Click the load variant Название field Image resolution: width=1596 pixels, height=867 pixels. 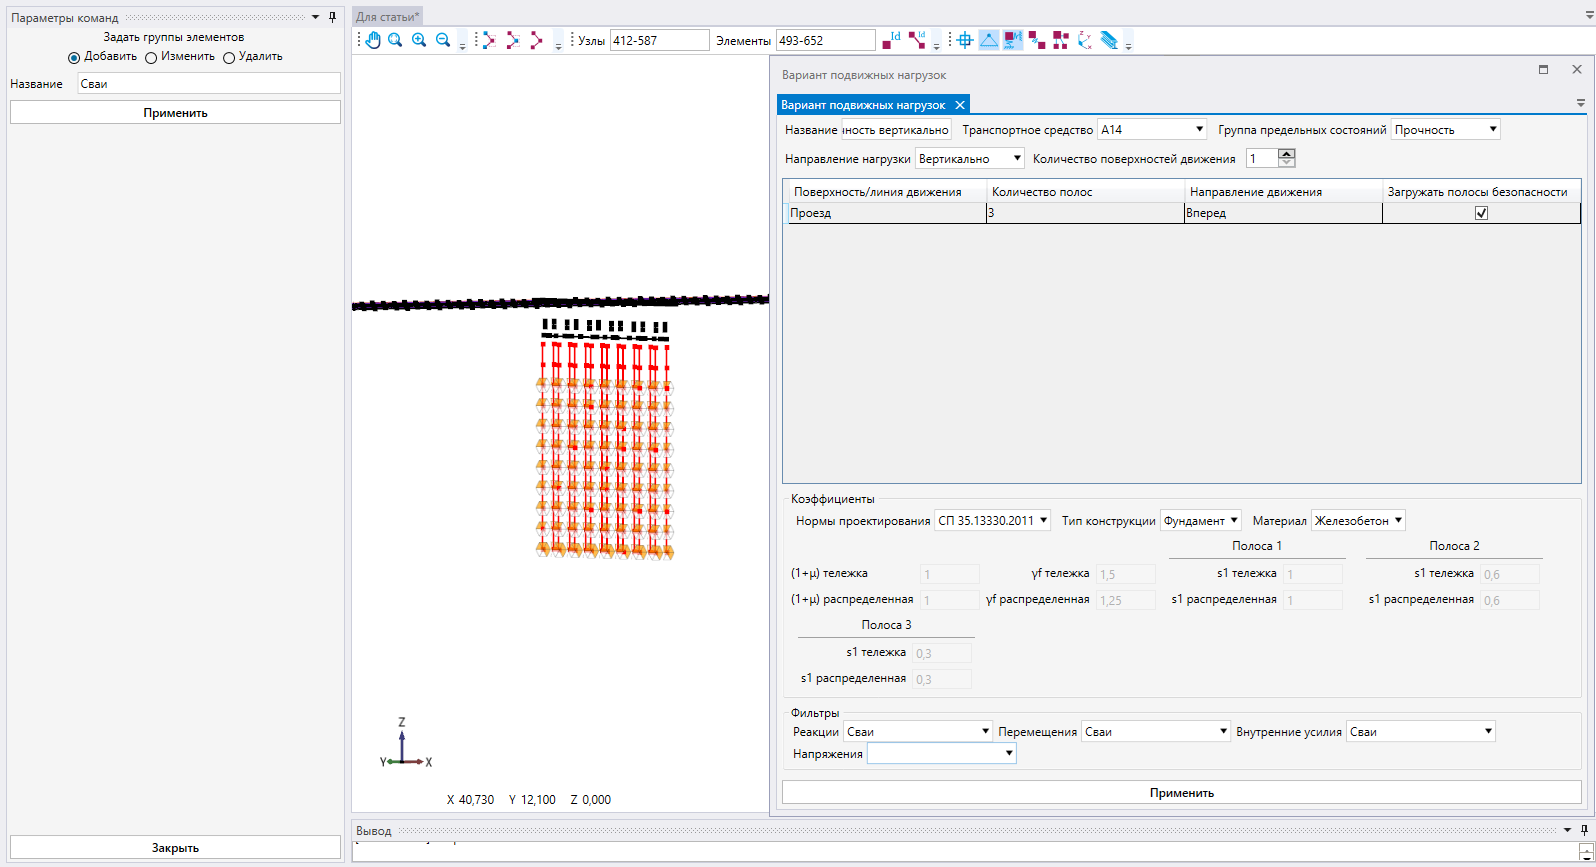coord(897,130)
